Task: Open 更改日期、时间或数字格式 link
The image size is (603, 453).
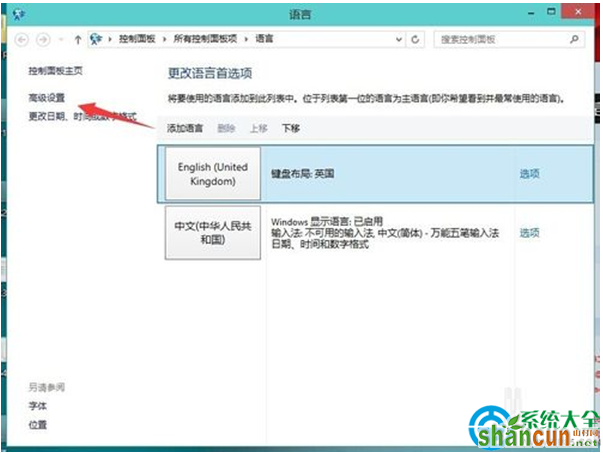Action: (83, 116)
